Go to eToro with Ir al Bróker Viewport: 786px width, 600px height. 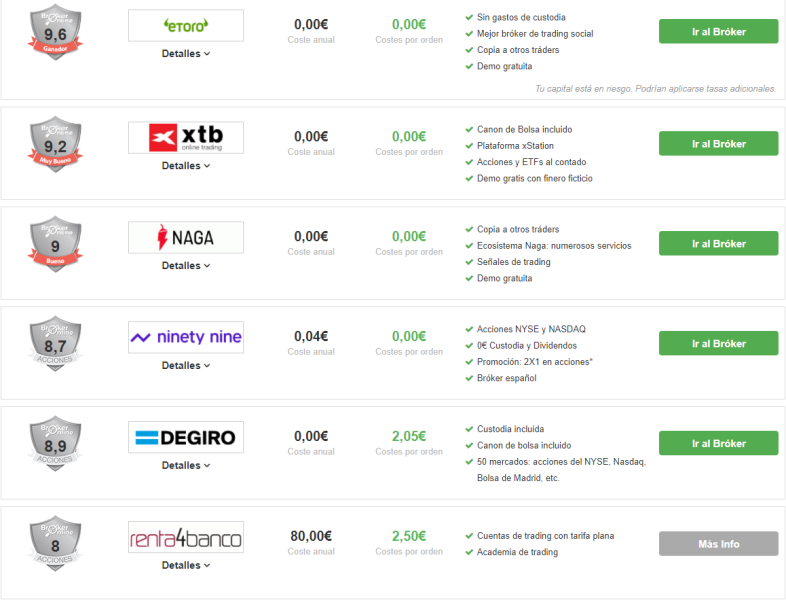click(718, 32)
